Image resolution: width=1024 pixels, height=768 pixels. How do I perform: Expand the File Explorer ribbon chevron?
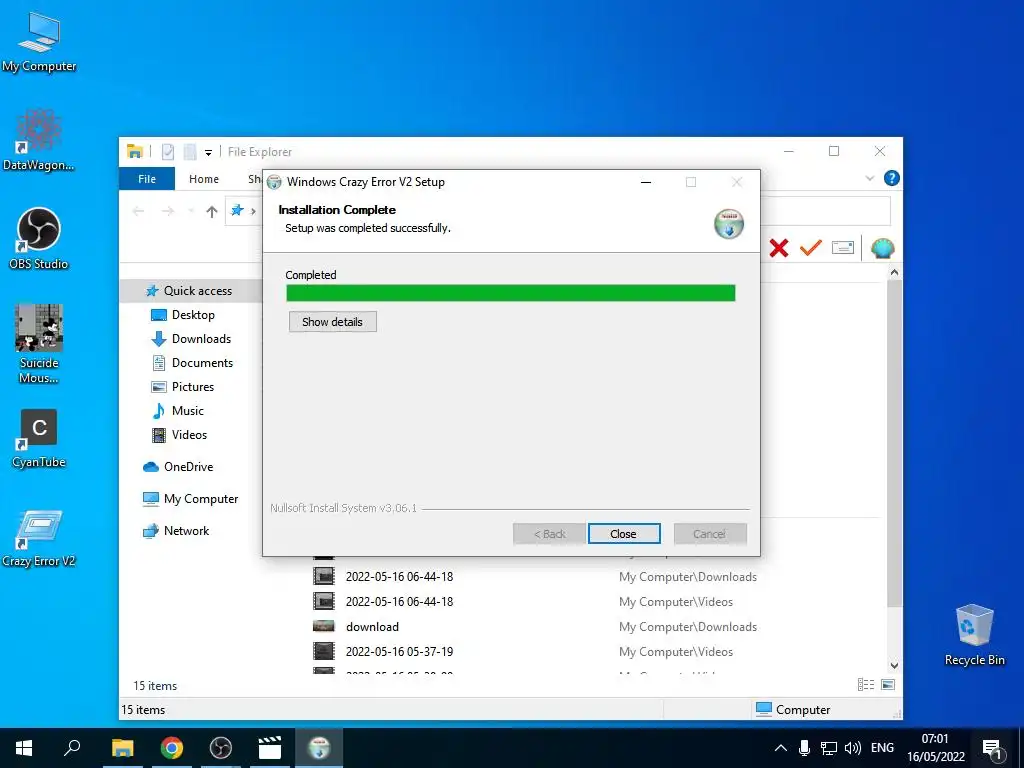click(869, 178)
